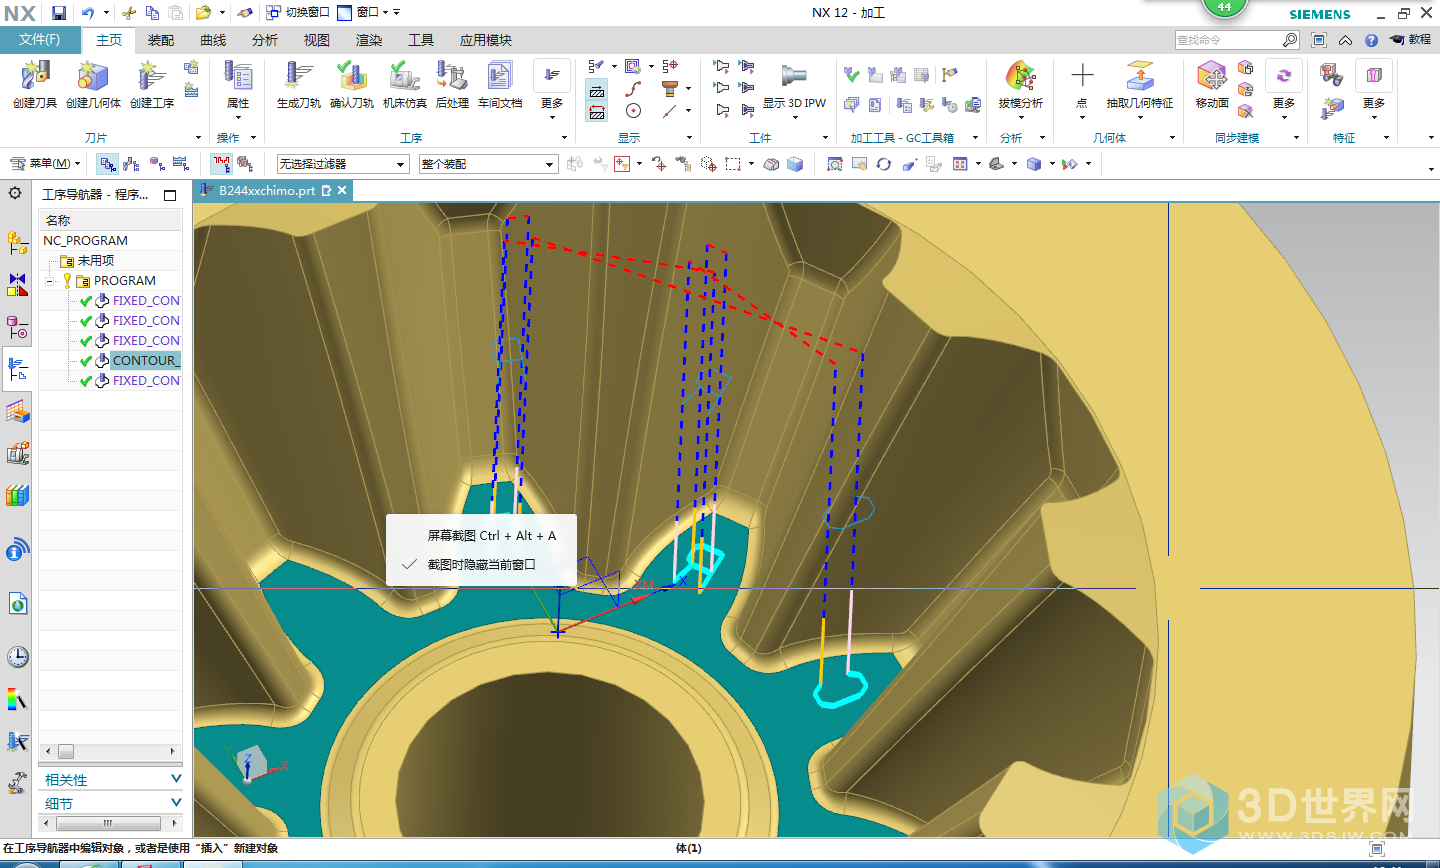Viewport: 1440px width, 868px height.
Task: Toggle the 截图时隐藏当前窗口 checked option
Action: point(481,564)
